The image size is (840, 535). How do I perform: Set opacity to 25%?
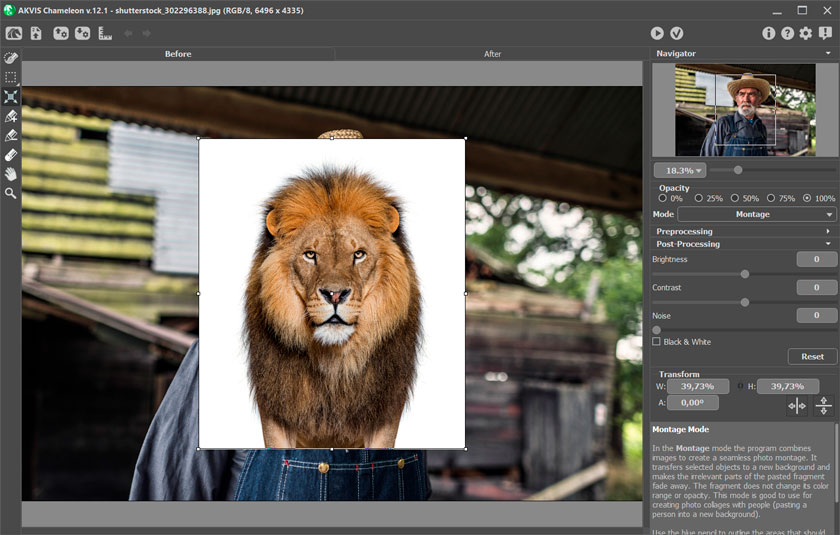(699, 198)
